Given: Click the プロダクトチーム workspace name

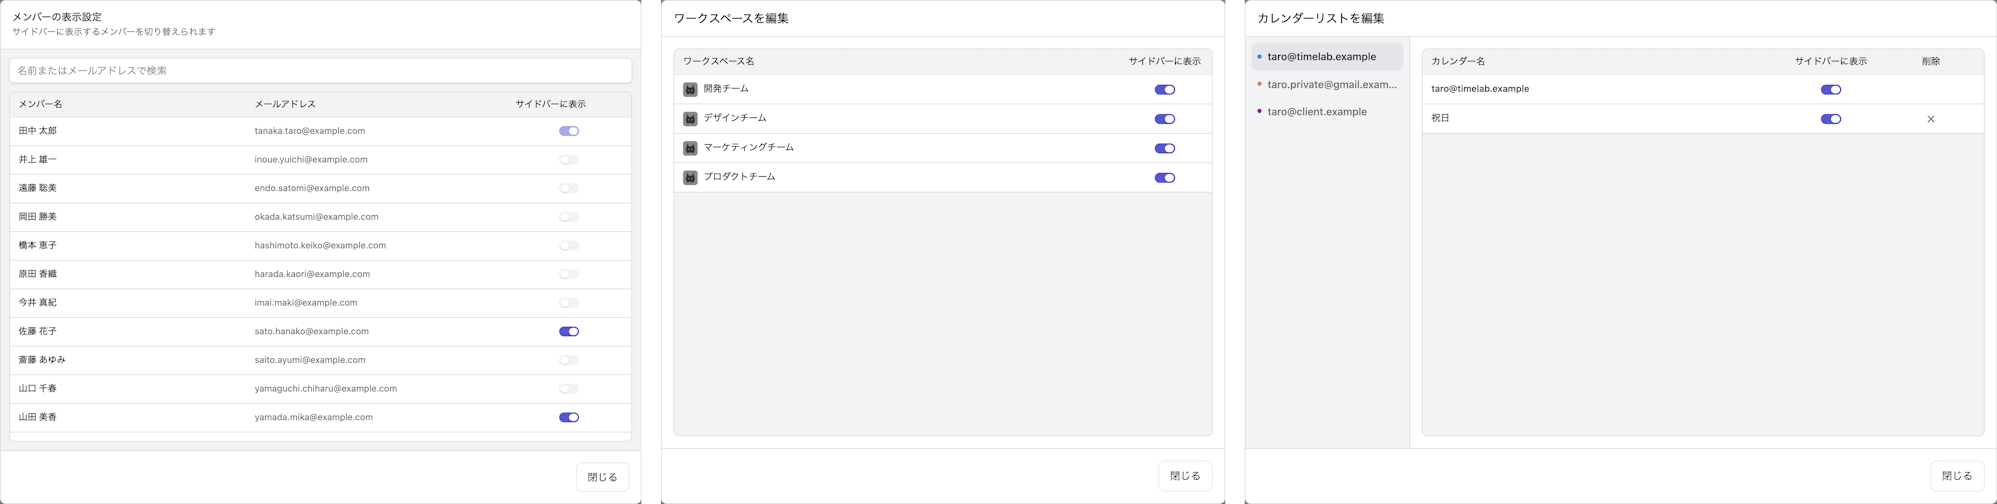Looking at the screenshot, I should 739,177.
